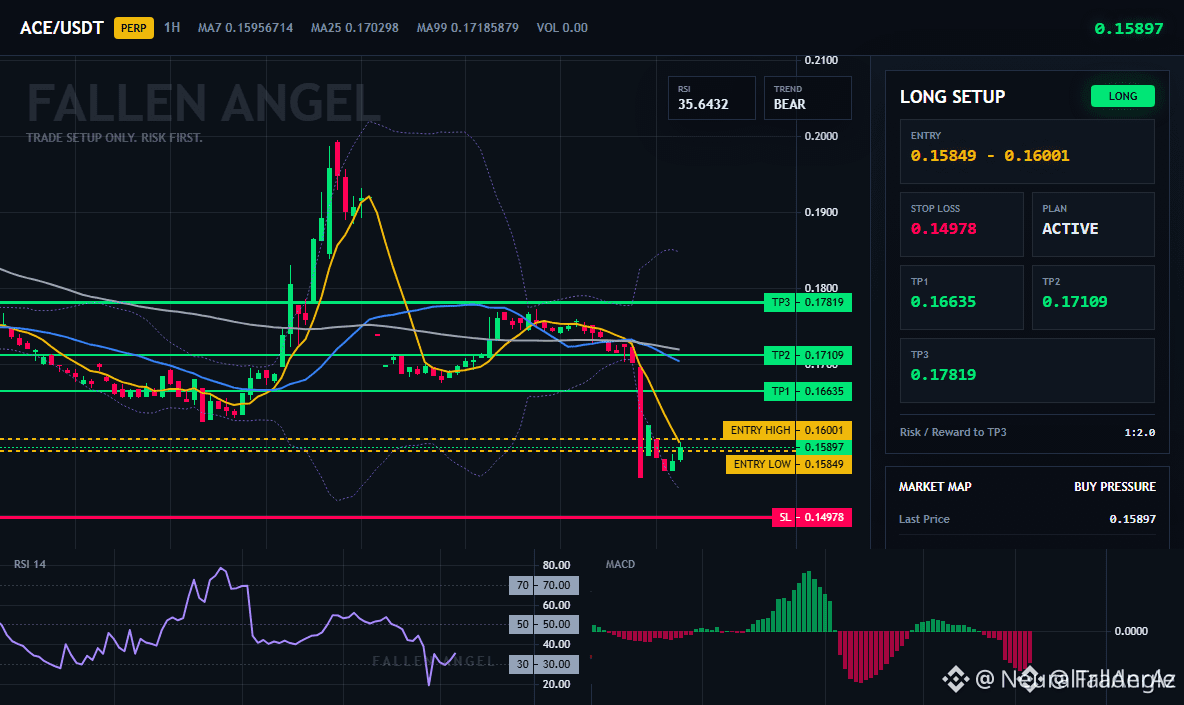This screenshot has height=705, width=1184.
Task: Click the ENTRY range card
Action: [1027, 151]
